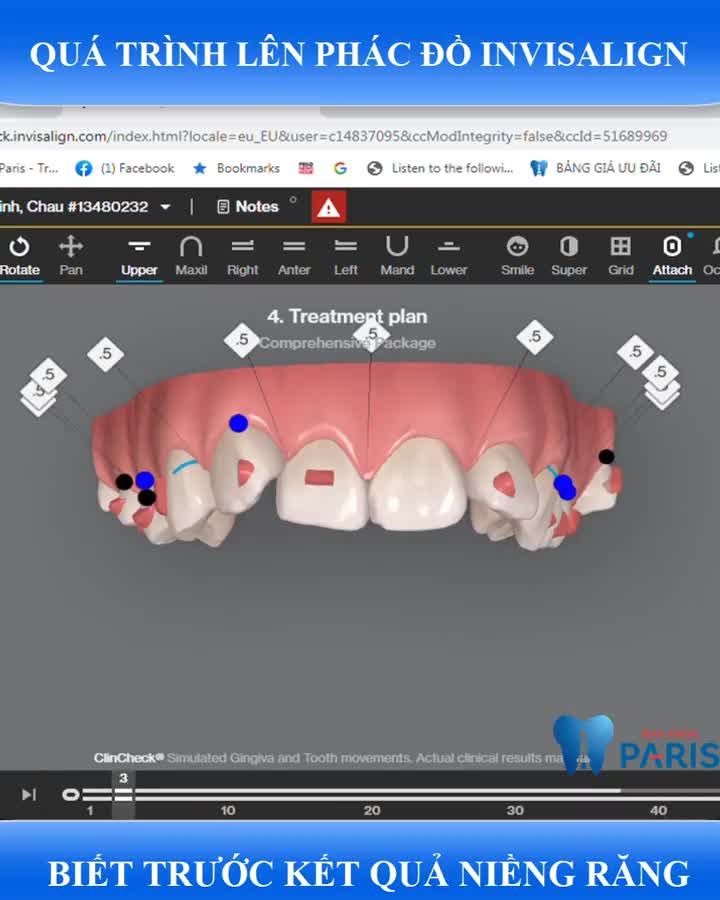Click the red attachment on the central incisor

pyautogui.click(x=320, y=477)
